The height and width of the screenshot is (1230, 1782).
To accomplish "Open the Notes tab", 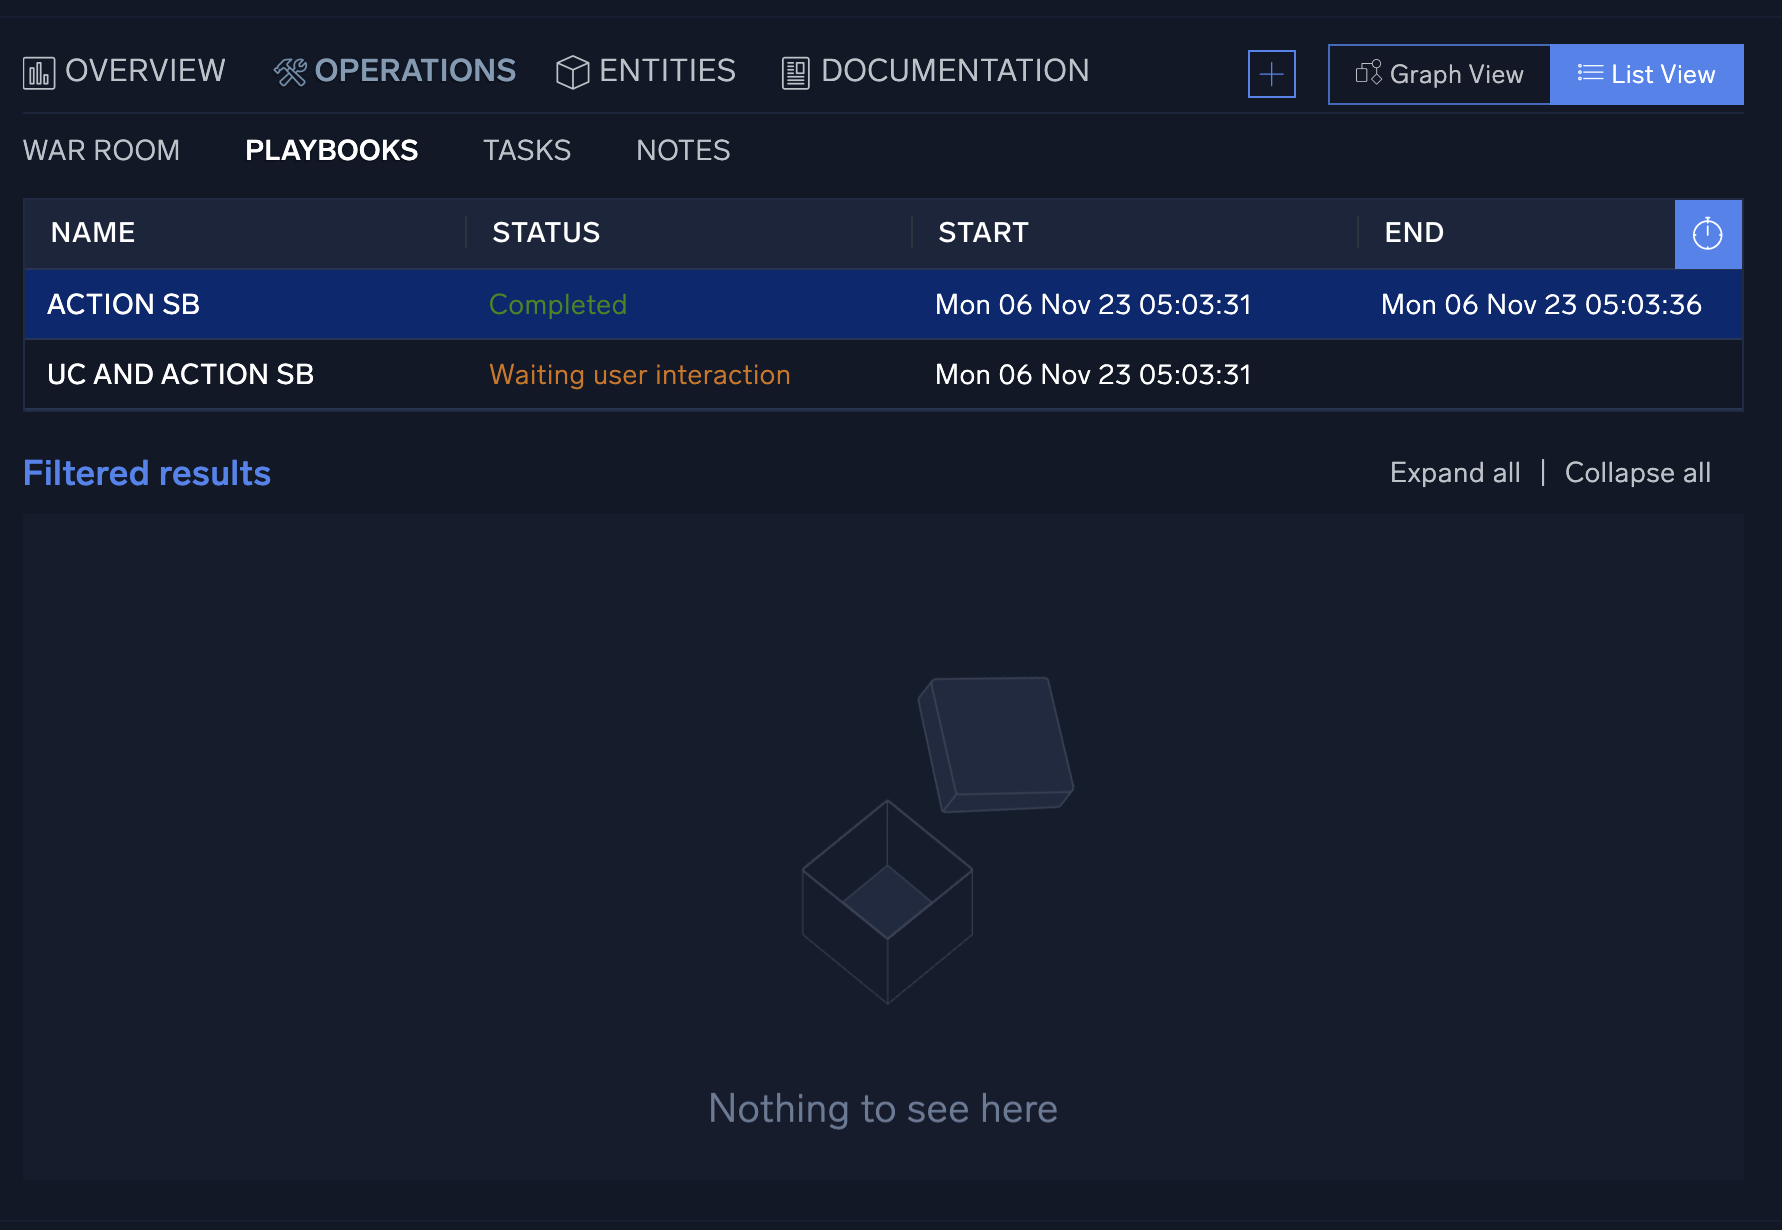I will (683, 150).
